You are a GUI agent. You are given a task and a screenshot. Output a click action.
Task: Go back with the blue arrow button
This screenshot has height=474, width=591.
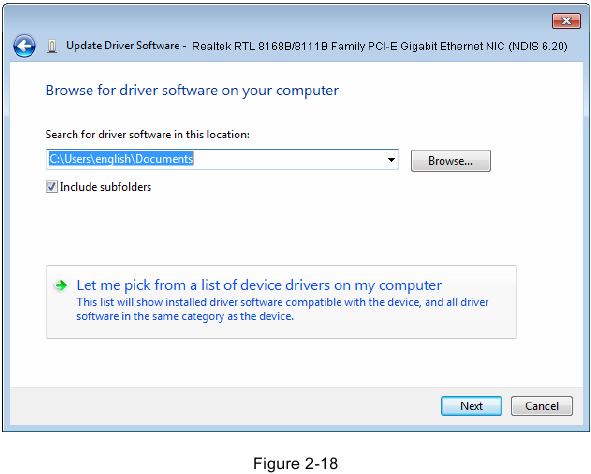point(24,46)
